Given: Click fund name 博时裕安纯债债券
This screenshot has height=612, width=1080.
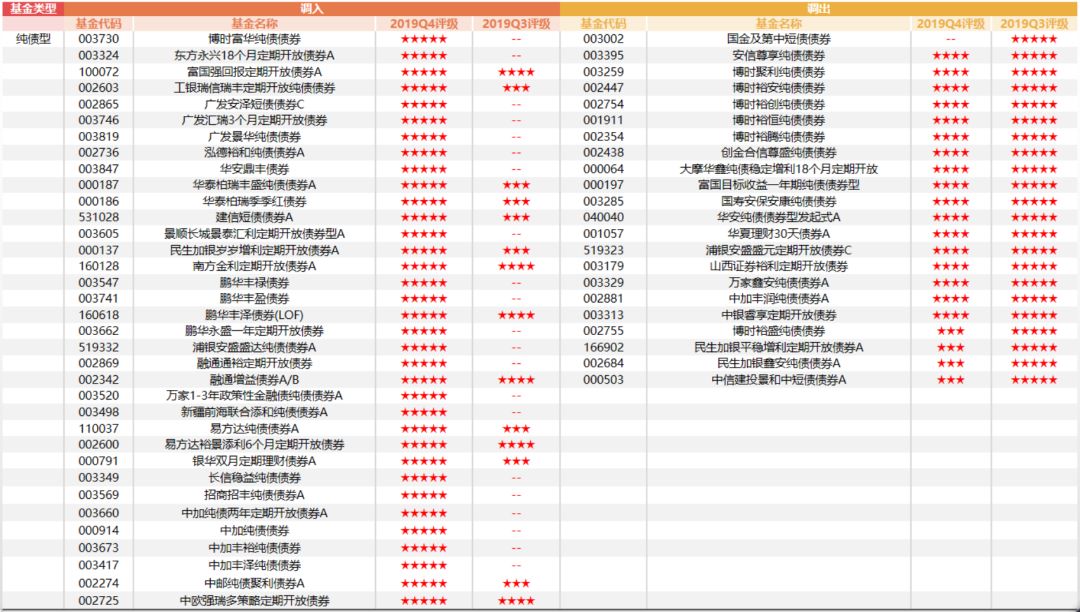Looking at the screenshot, I should 779,88.
